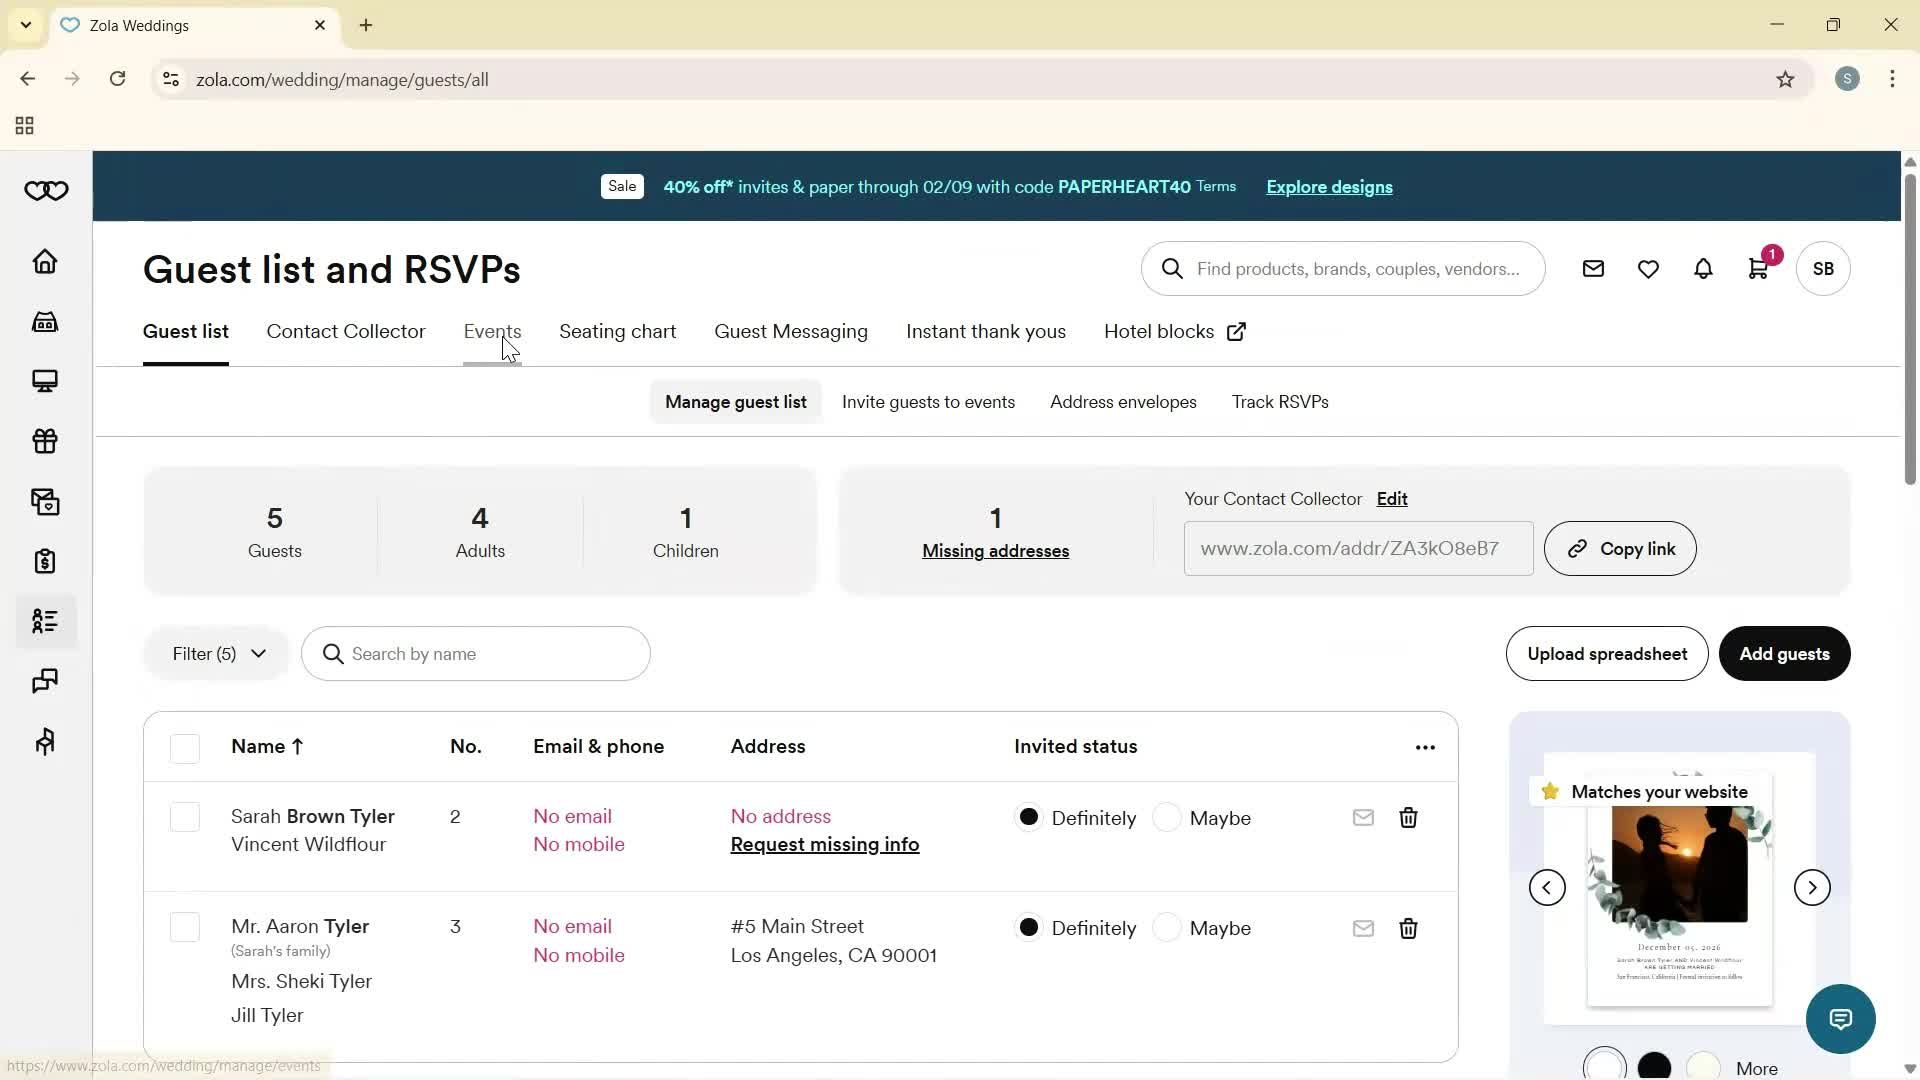Open notifications bell icon
Image resolution: width=1920 pixels, height=1080 pixels.
point(1702,268)
